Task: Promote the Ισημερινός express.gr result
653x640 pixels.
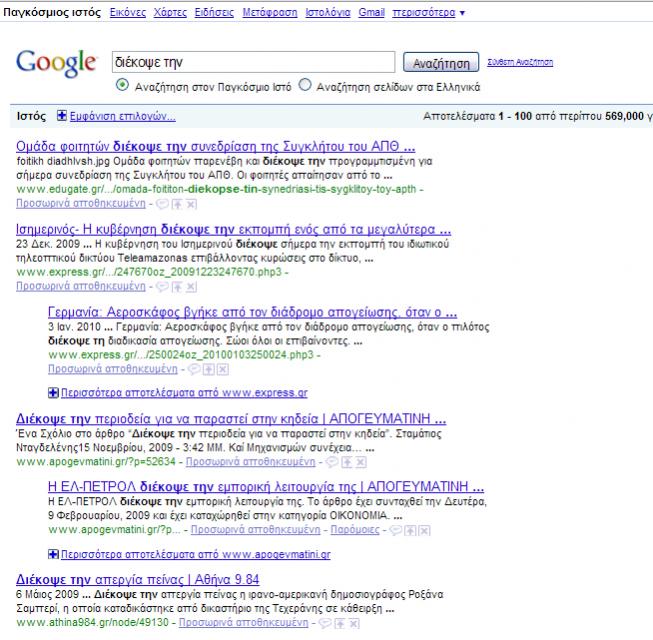Action: (177, 286)
